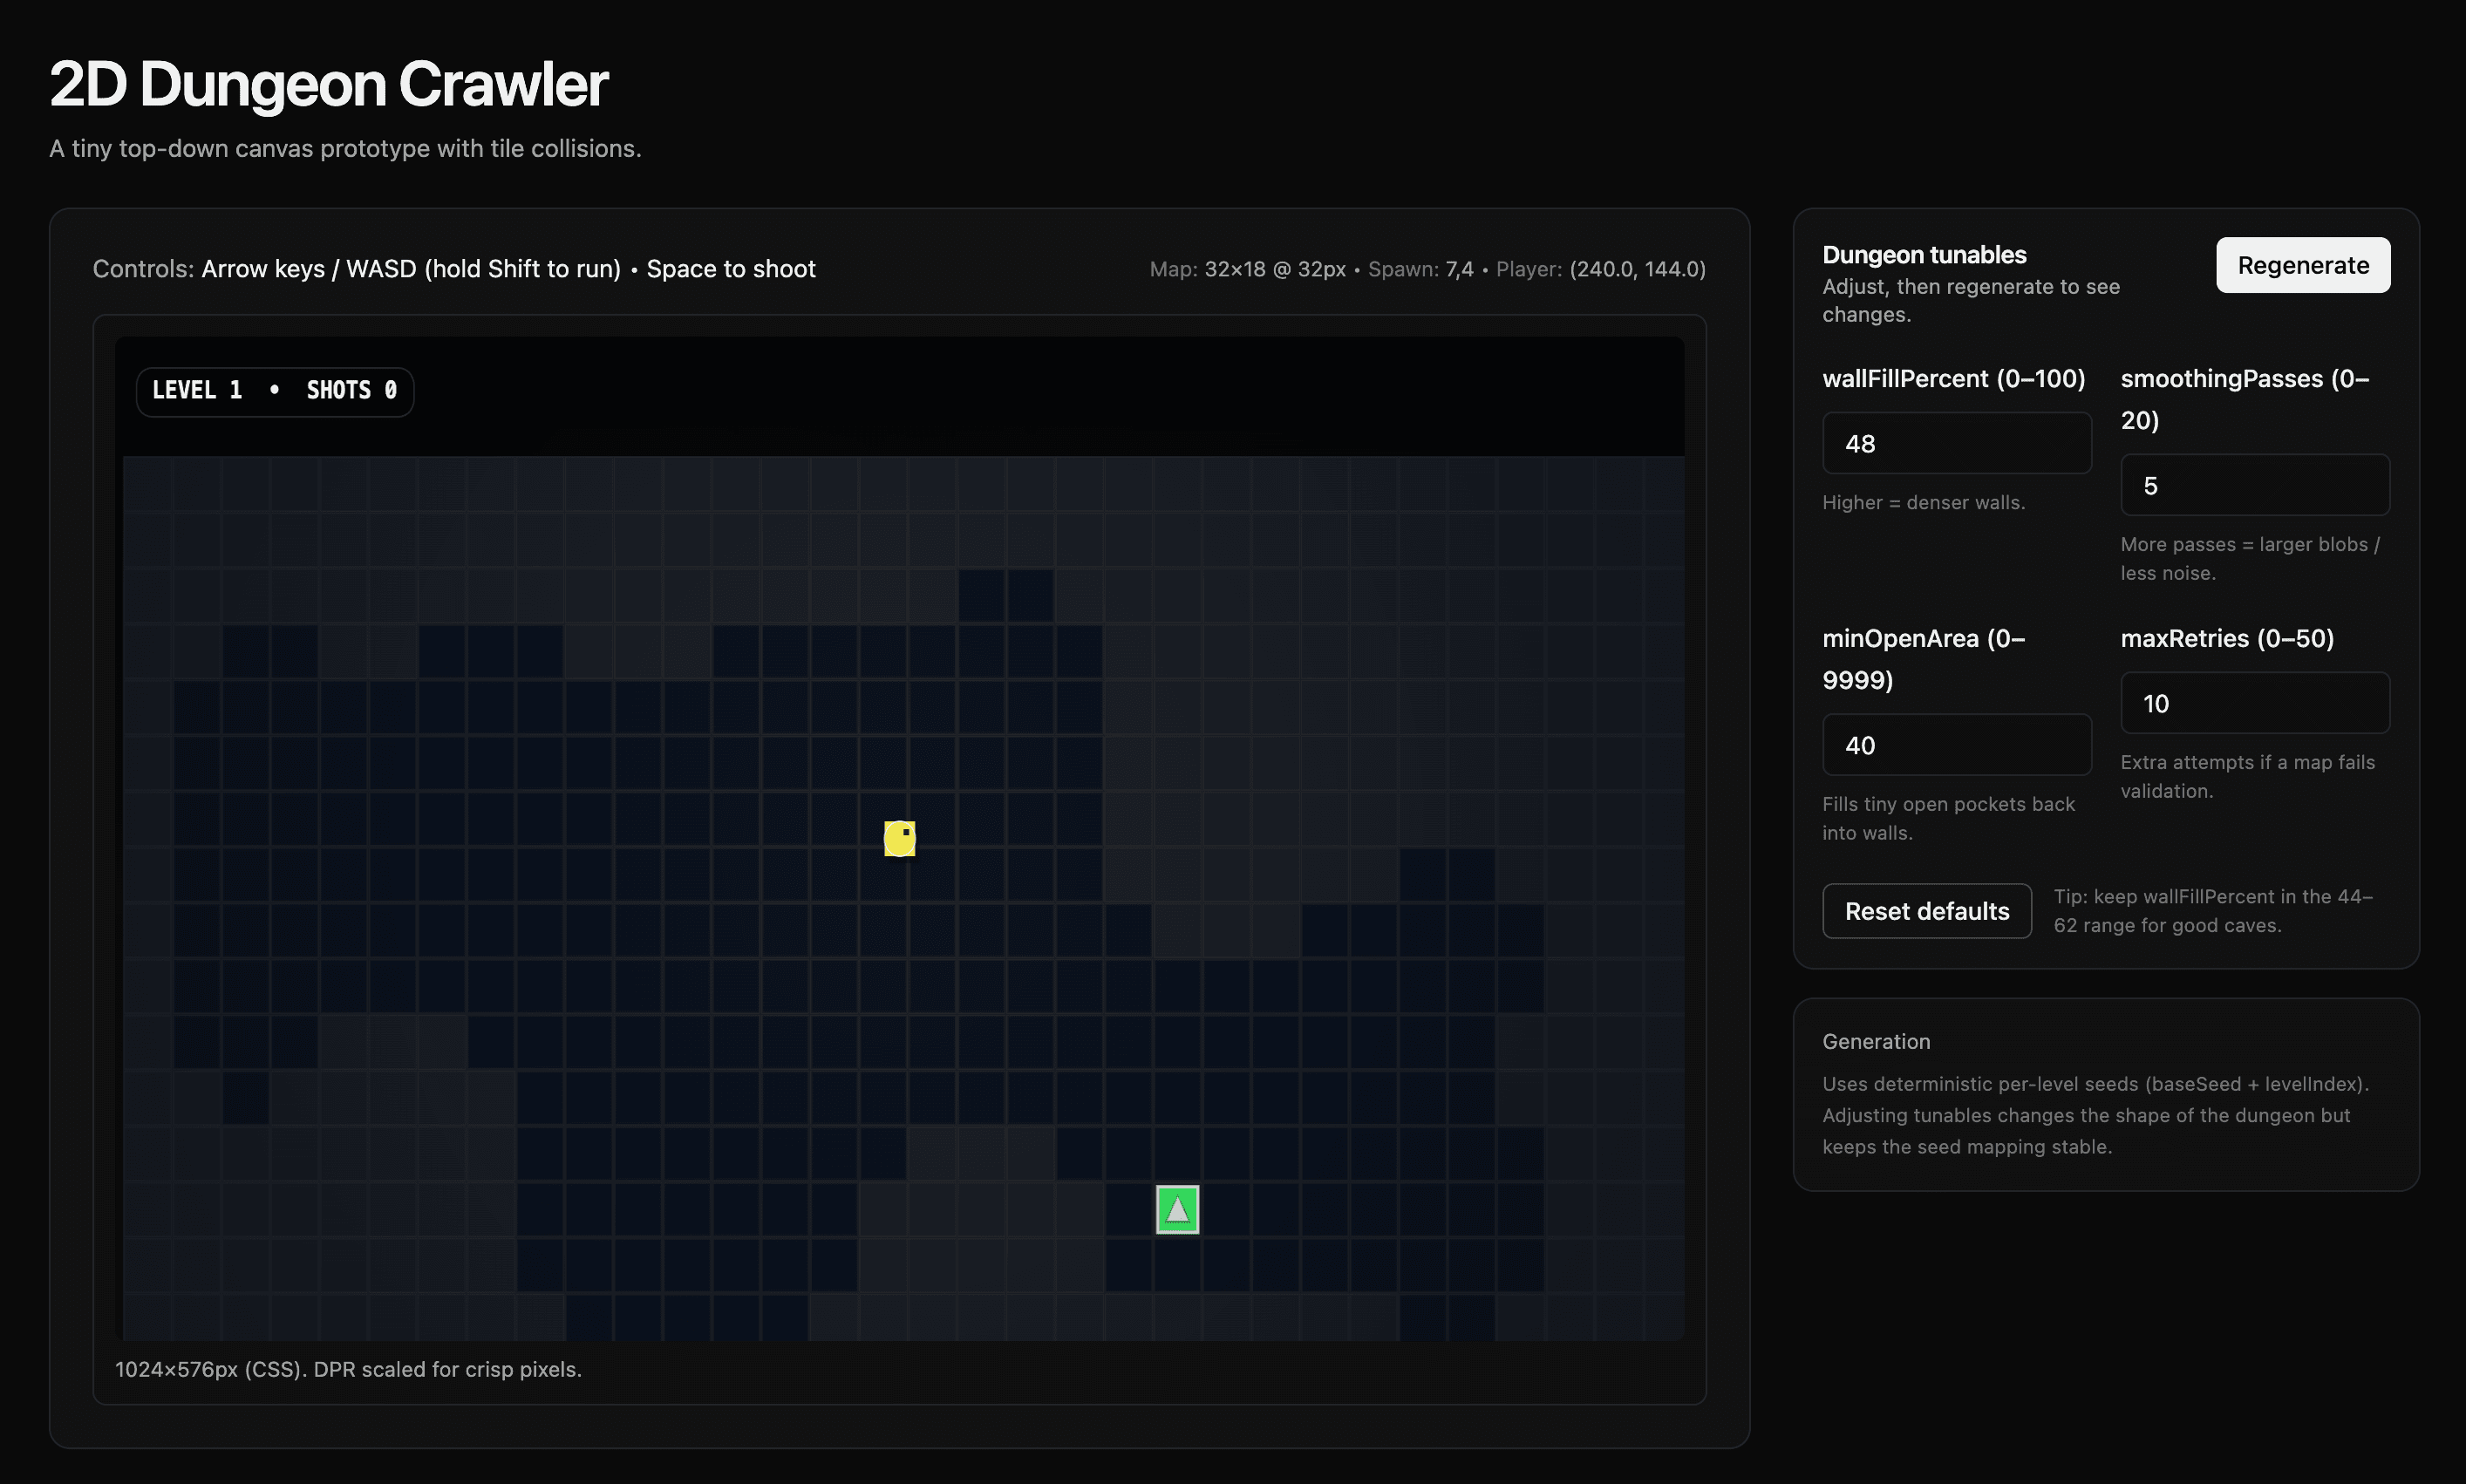Click the Generation panel heading
Image resolution: width=2466 pixels, height=1484 pixels.
pos(1875,1041)
